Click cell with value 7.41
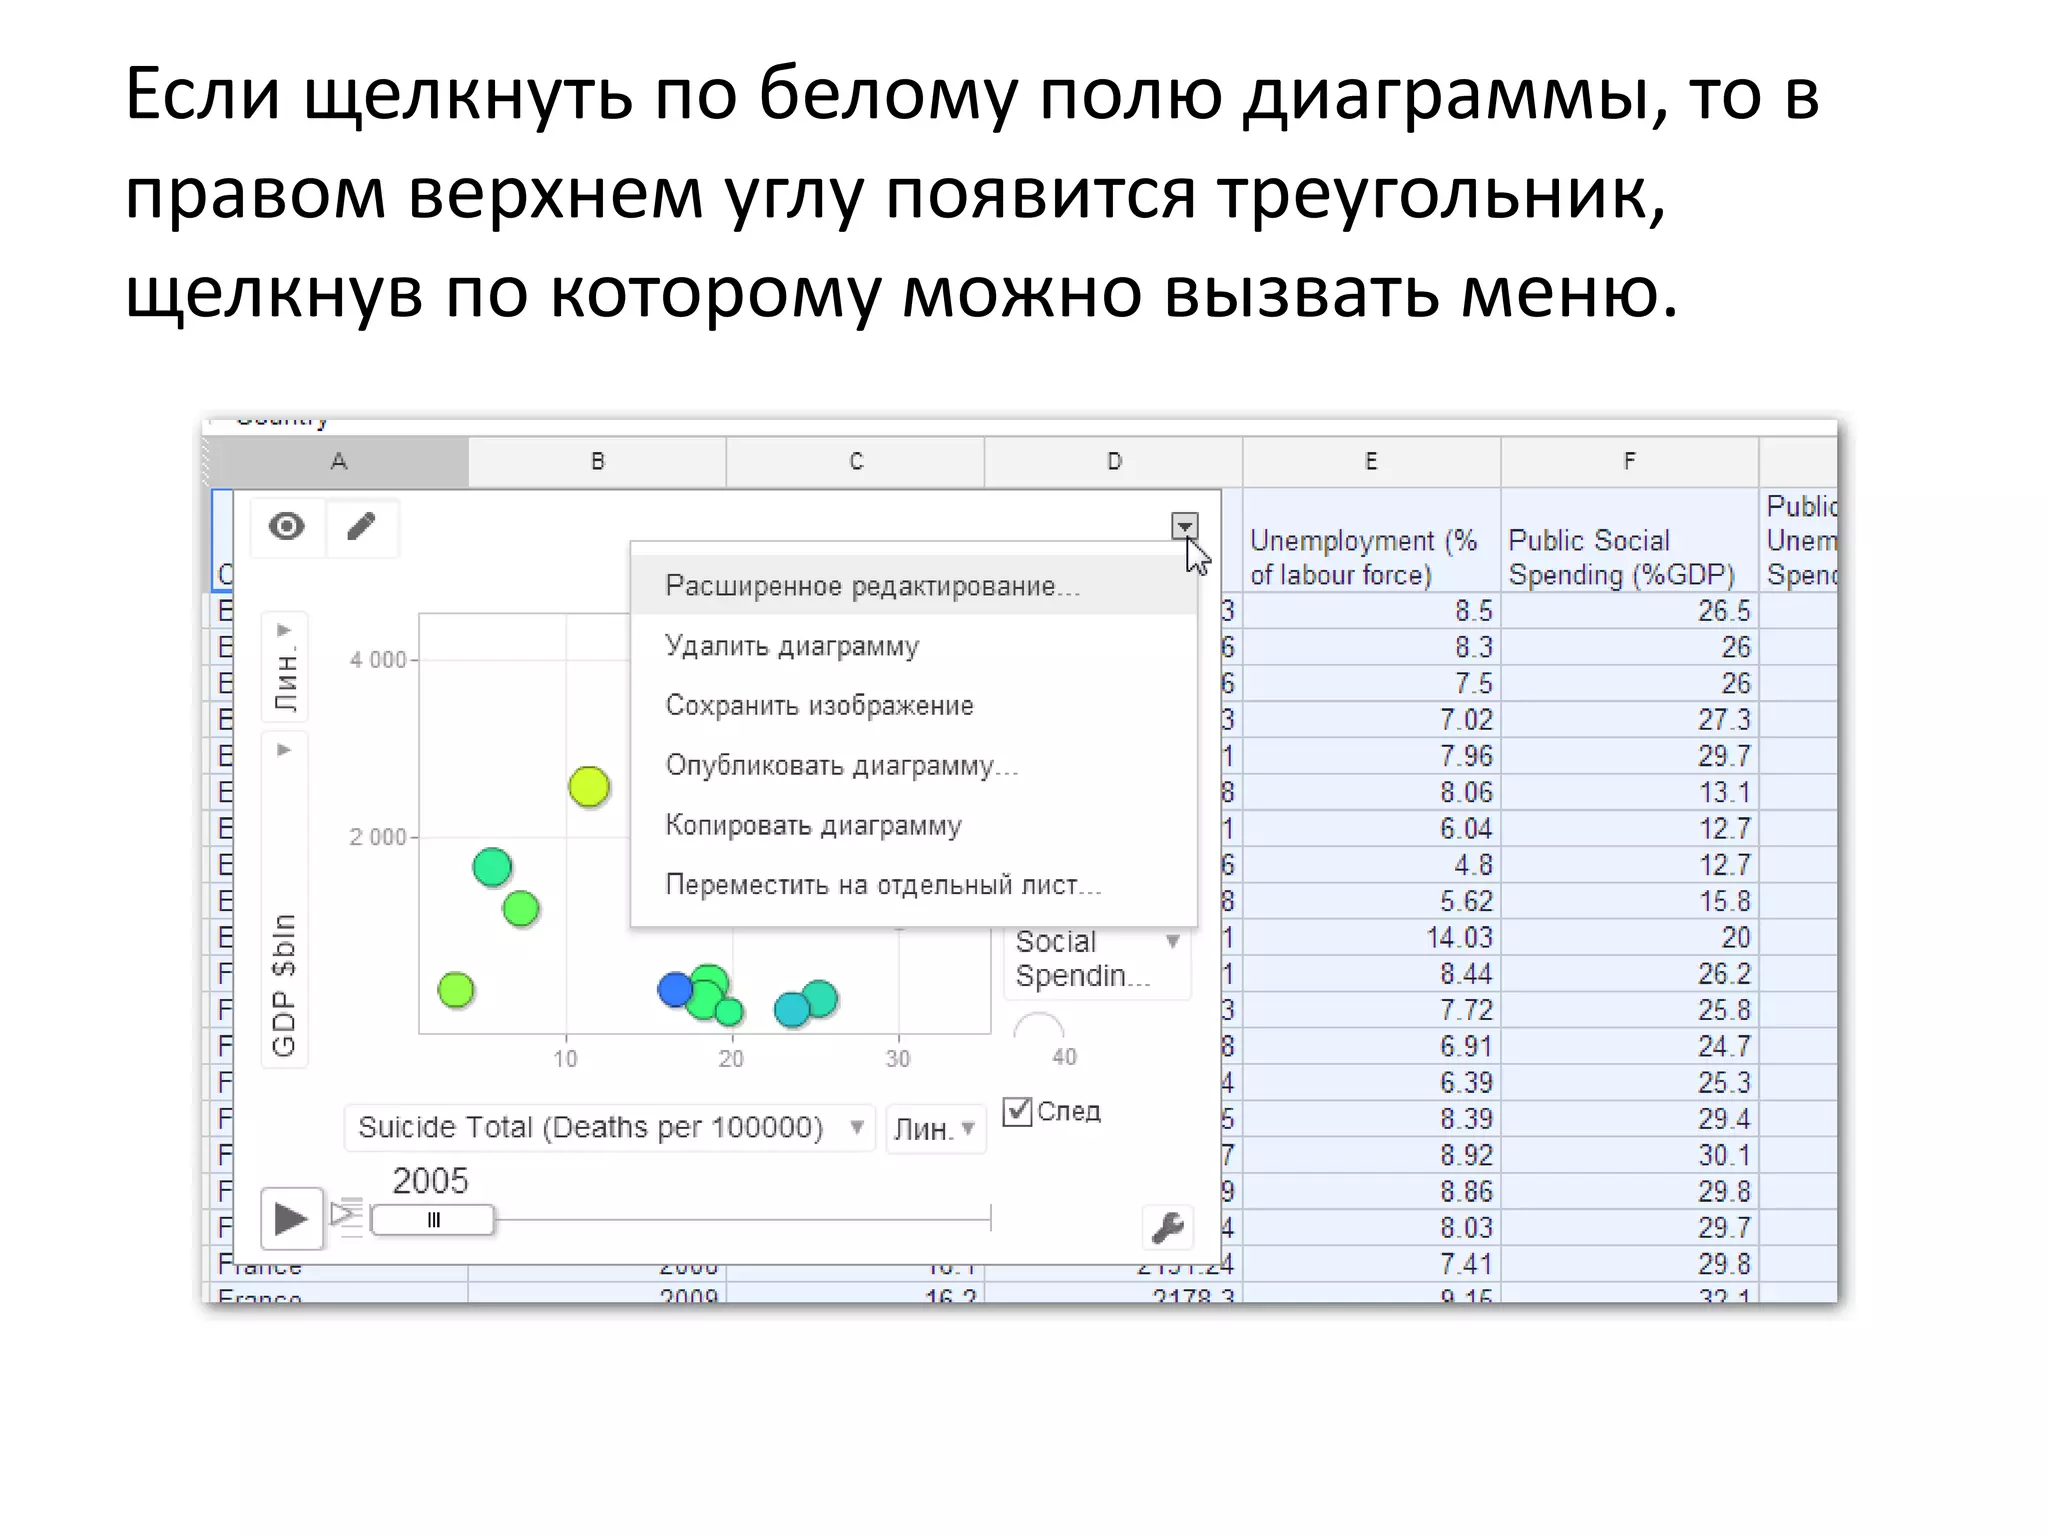Screen dimensions: 2048x1536 pos(1371,1264)
